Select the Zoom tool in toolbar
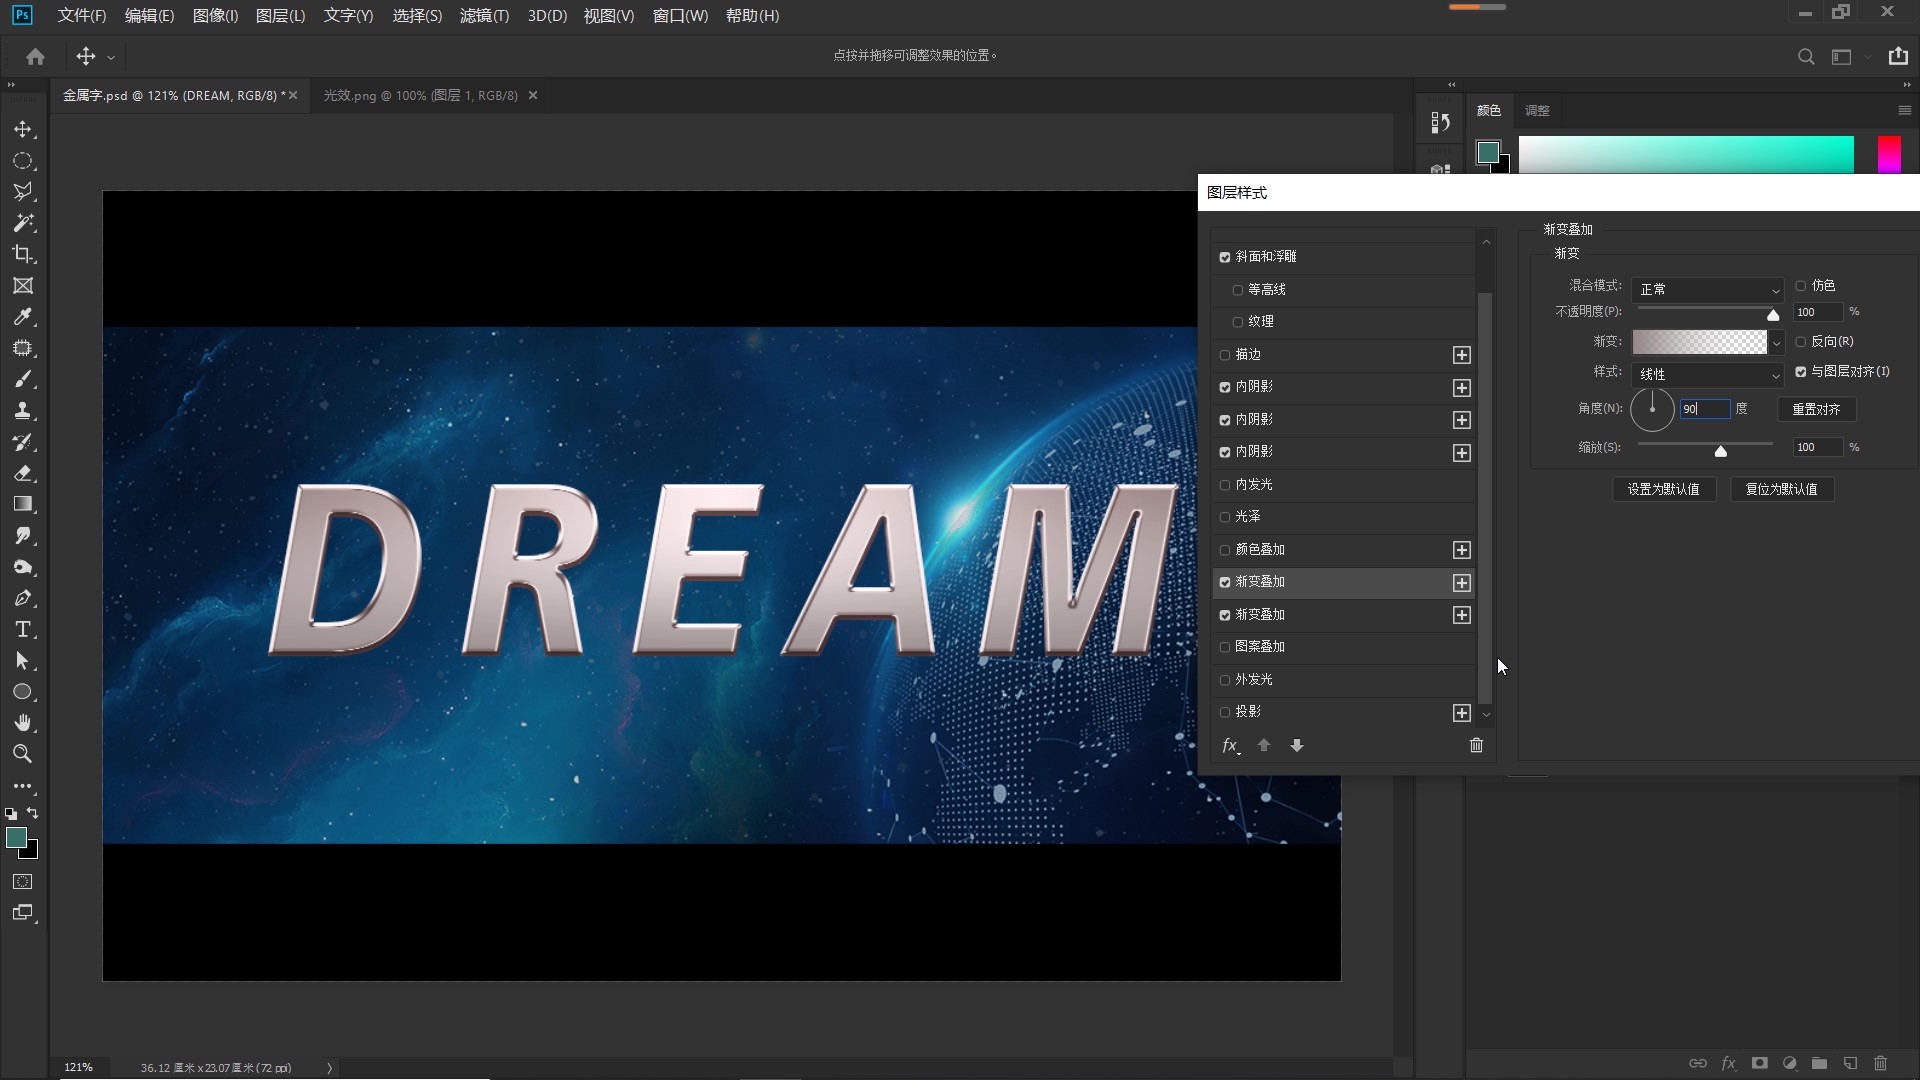The height and width of the screenshot is (1080, 1920). [x=23, y=754]
